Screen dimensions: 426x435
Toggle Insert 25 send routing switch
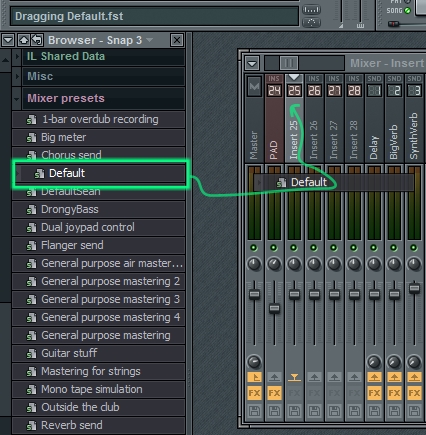[x=294, y=377]
